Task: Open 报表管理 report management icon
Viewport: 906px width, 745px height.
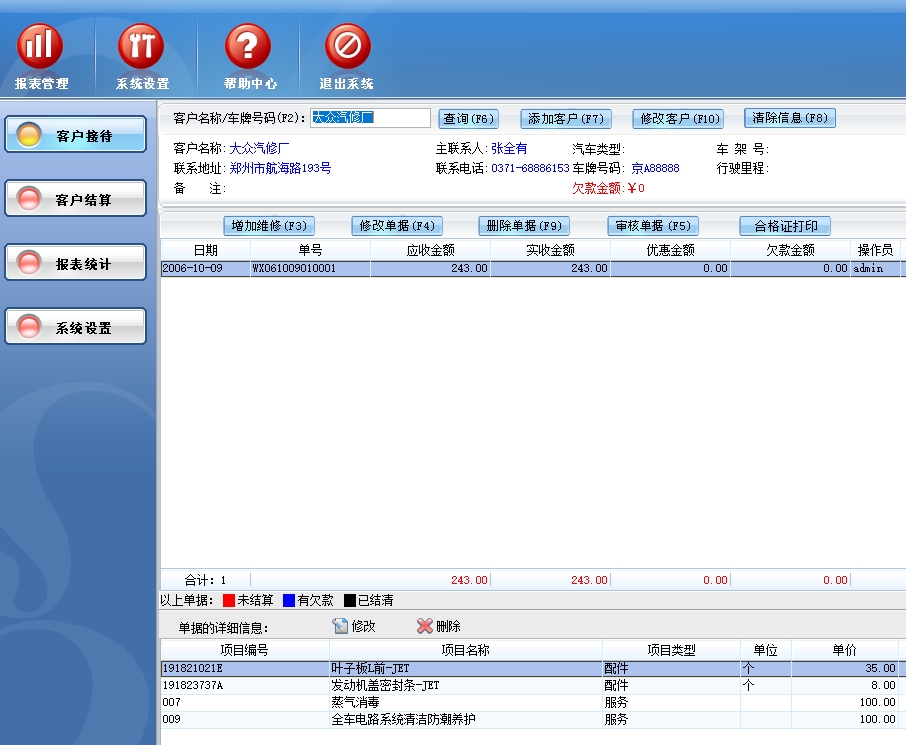Action: point(41,47)
